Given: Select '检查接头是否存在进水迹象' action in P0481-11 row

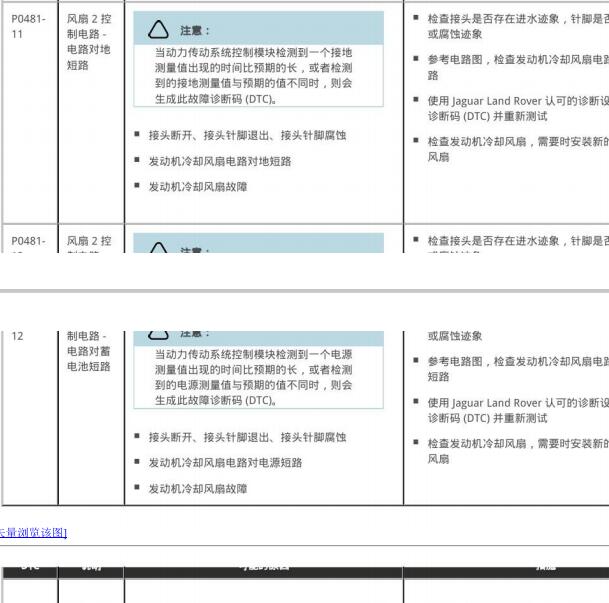Looking at the screenshot, I should (x=518, y=26).
